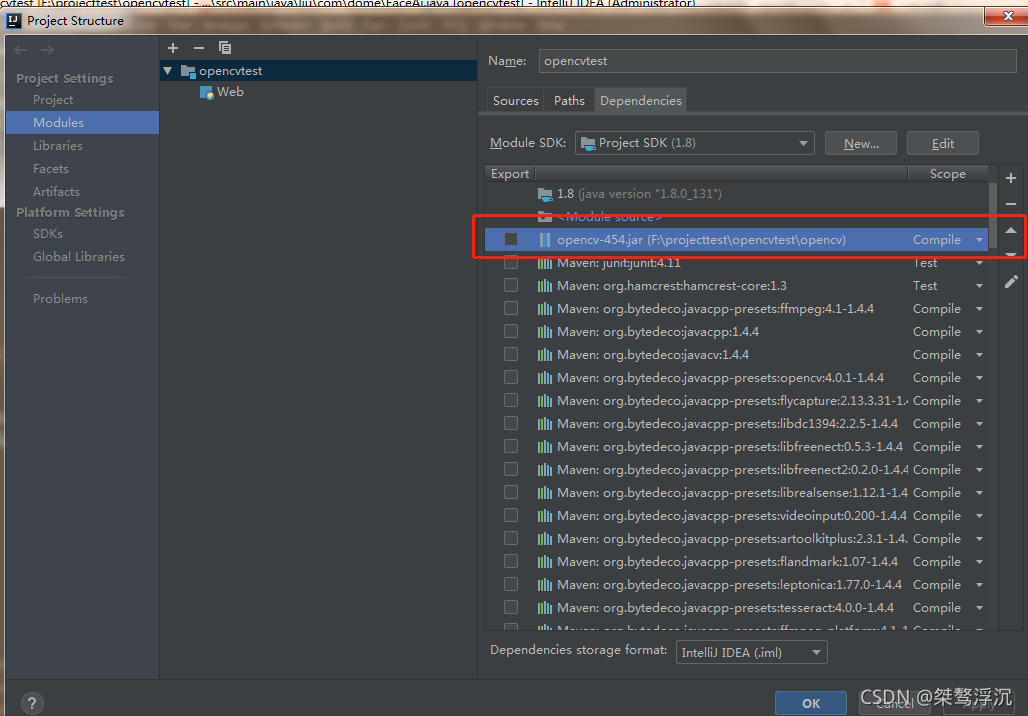Switch to the Paths tab

click(x=569, y=100)
